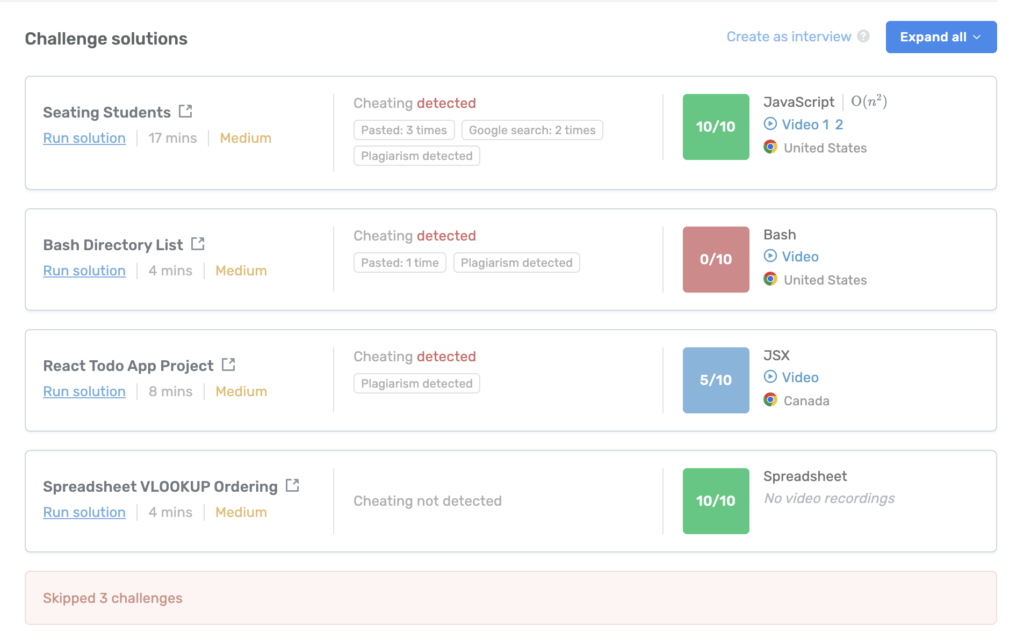Viewport: 1024px width, 641px height.
Task: Click React Todo App Project title
Action: 128,366
